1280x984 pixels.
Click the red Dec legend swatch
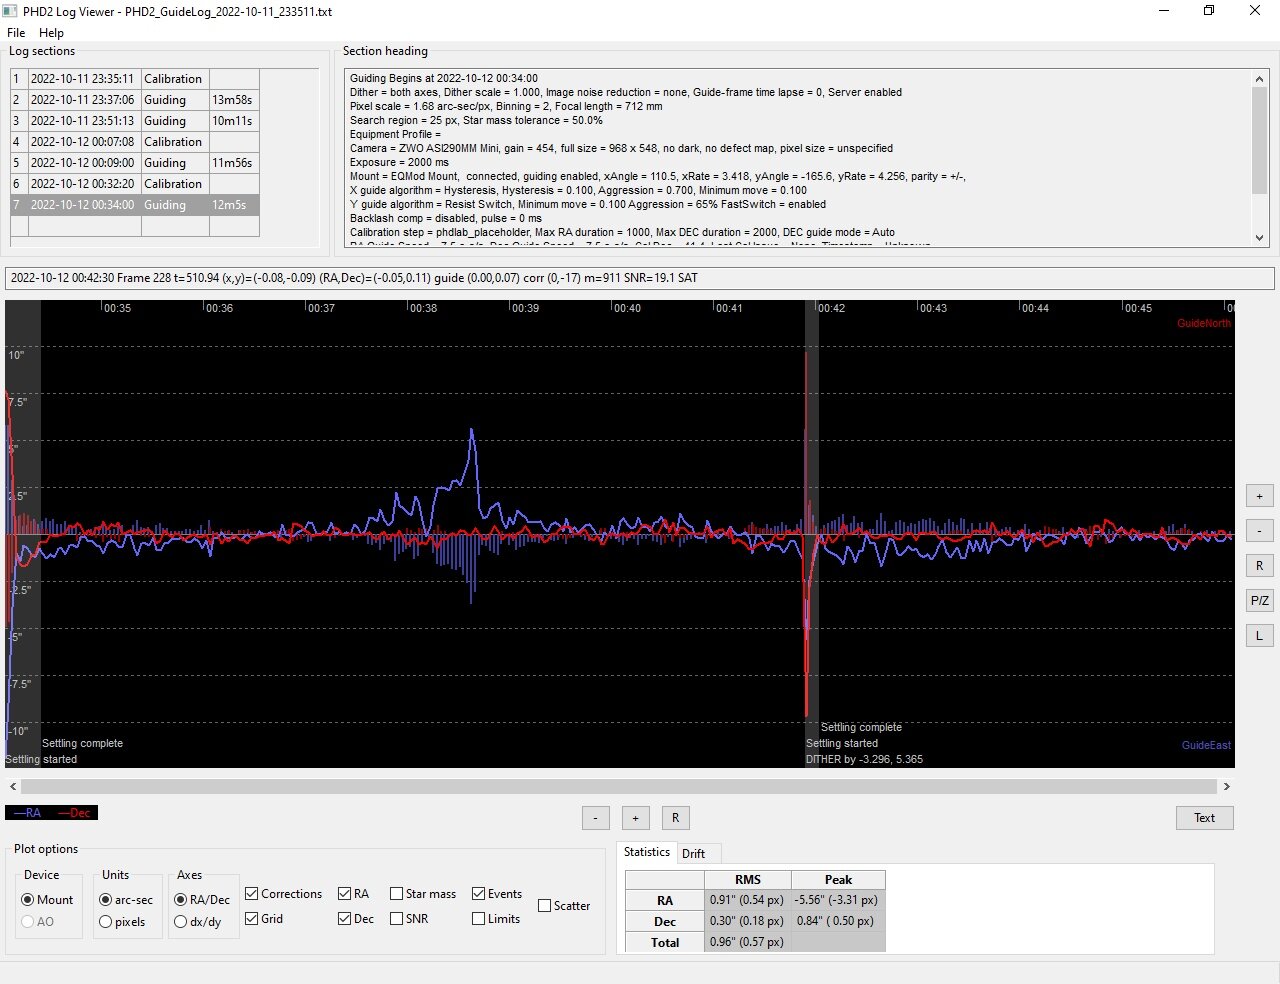[x=74, y=813]
